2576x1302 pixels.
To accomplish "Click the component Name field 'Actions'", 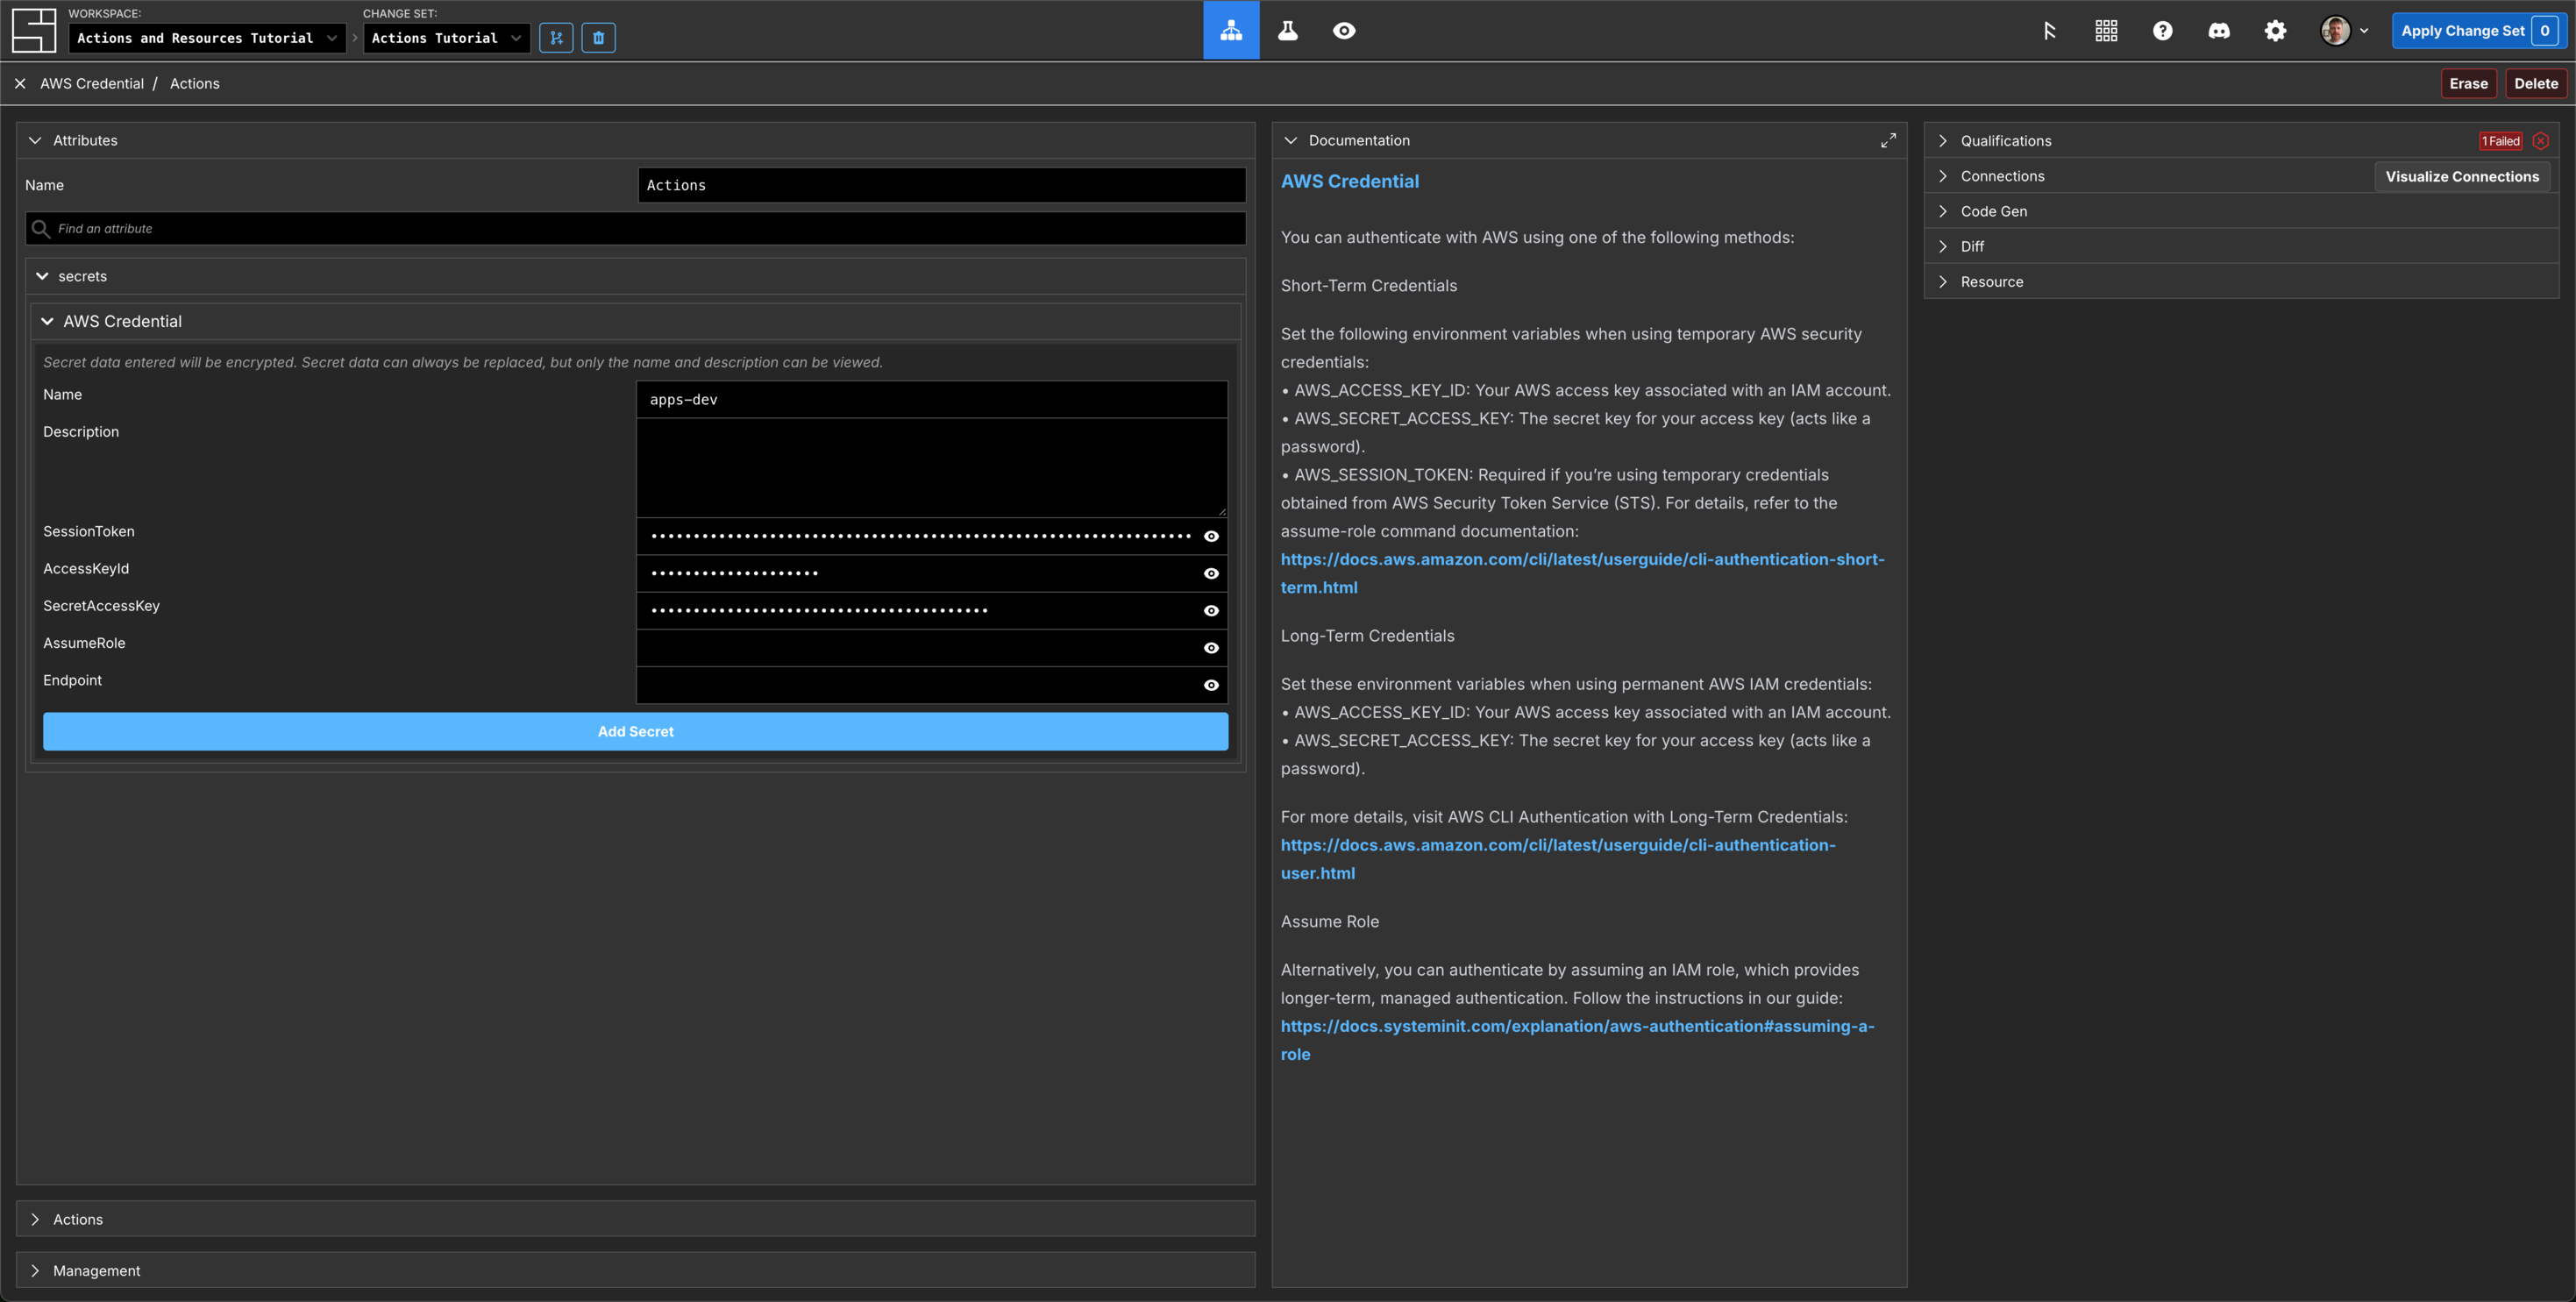I will pyautogui.click(x=942, y=186).
